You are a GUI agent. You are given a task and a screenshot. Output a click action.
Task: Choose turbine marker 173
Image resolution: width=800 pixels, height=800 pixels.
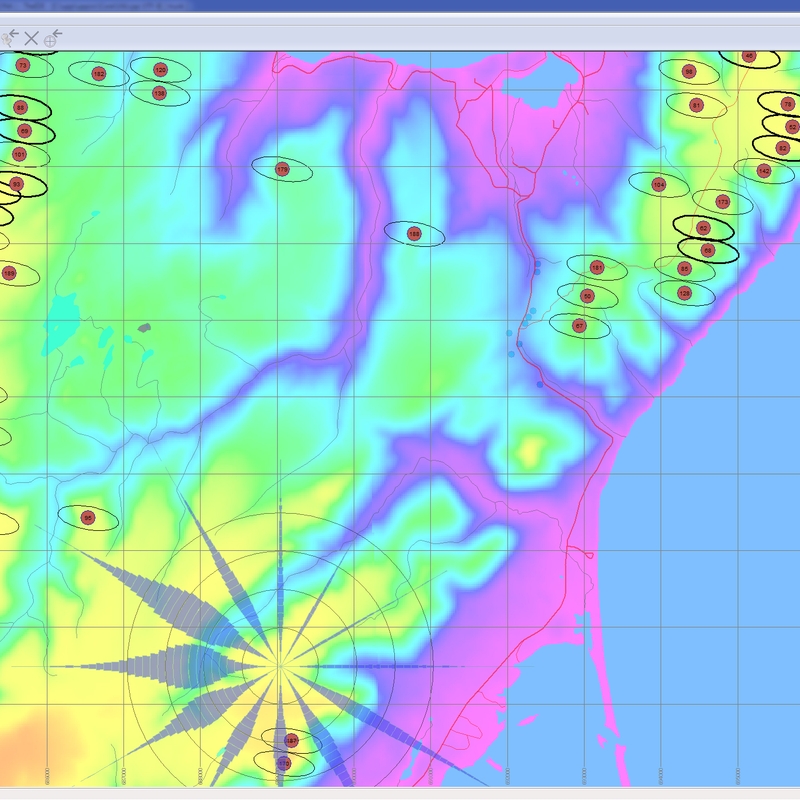(722, 202)
